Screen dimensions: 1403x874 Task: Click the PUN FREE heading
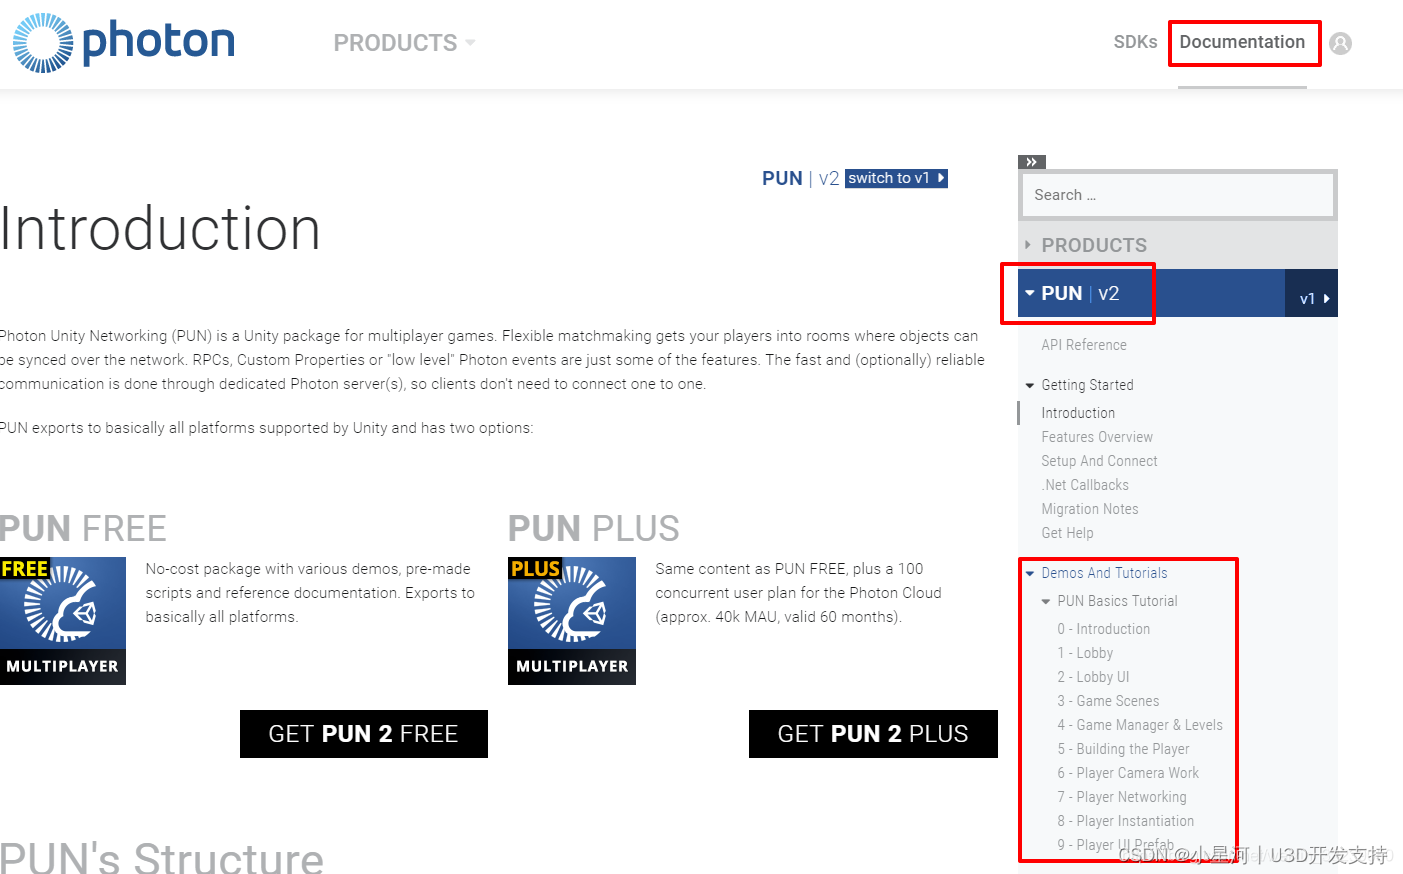pos(83,528)
